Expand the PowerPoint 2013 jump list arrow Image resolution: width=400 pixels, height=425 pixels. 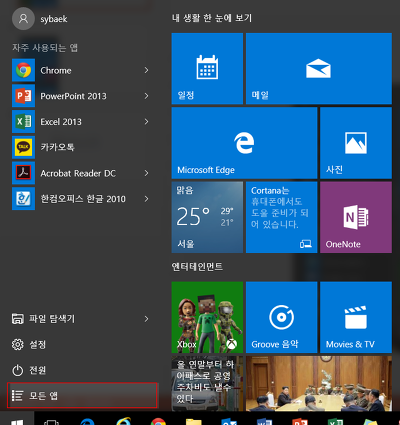(x=146, y=96)
